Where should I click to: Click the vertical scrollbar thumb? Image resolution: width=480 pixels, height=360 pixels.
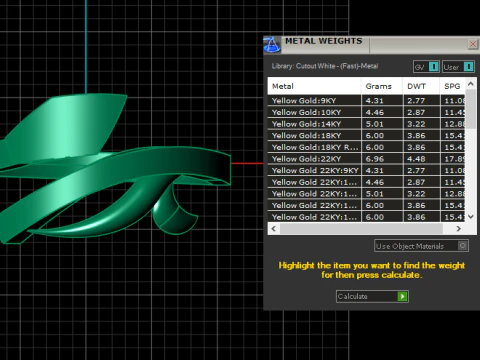click(471, 109)
